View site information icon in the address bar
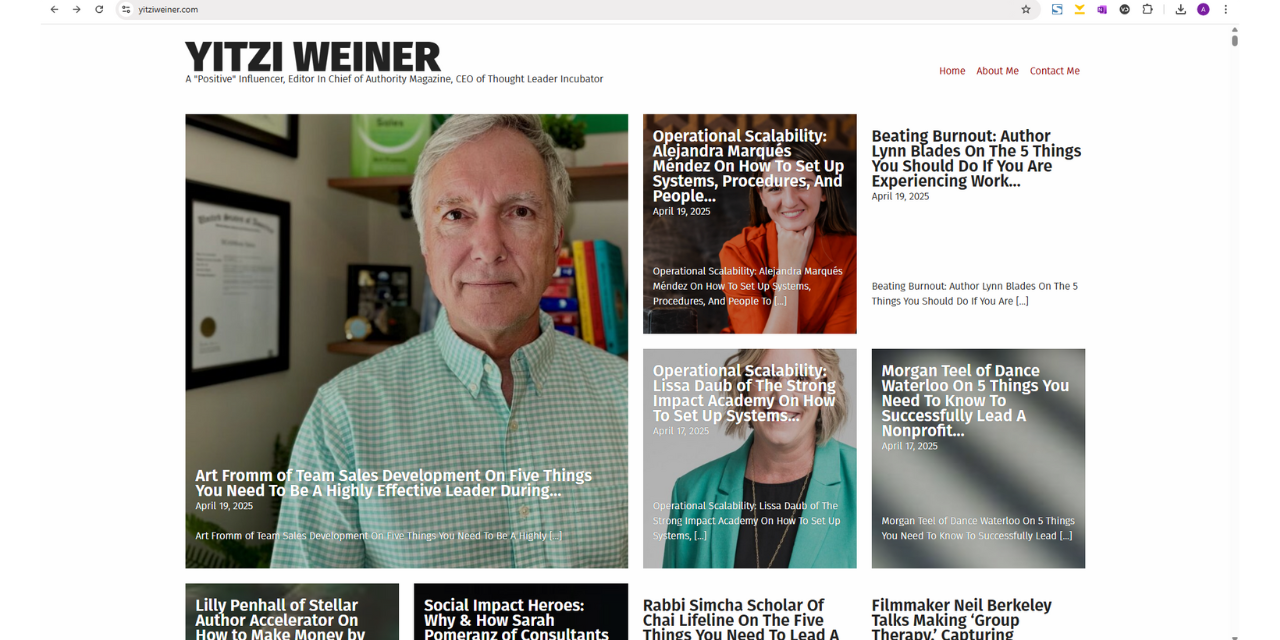The width and height of the screenshot is (1280, 640). click(x=126, y=9)
